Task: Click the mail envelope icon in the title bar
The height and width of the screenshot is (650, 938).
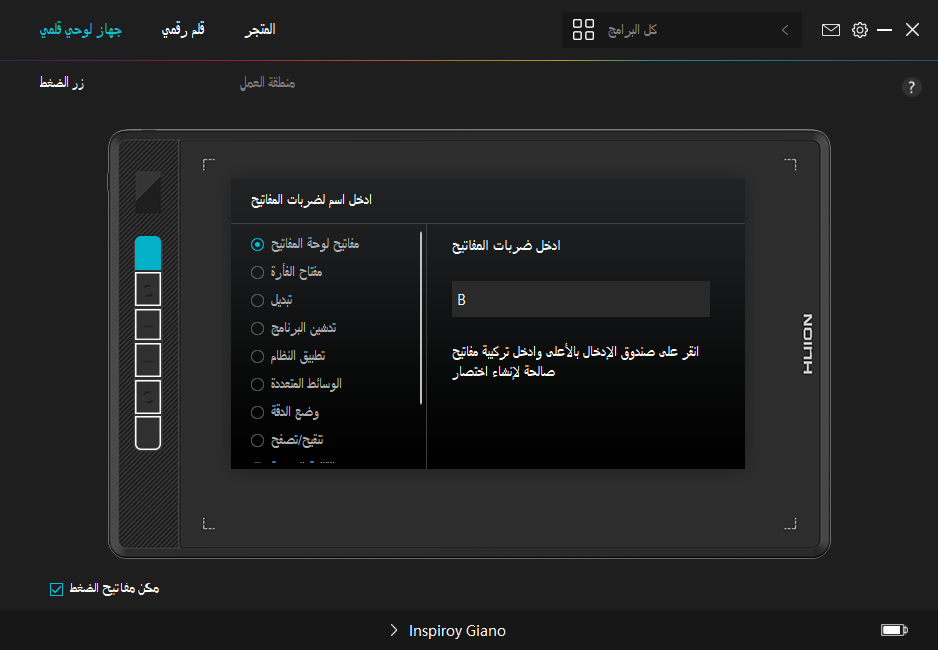Action: pos(830,30)
